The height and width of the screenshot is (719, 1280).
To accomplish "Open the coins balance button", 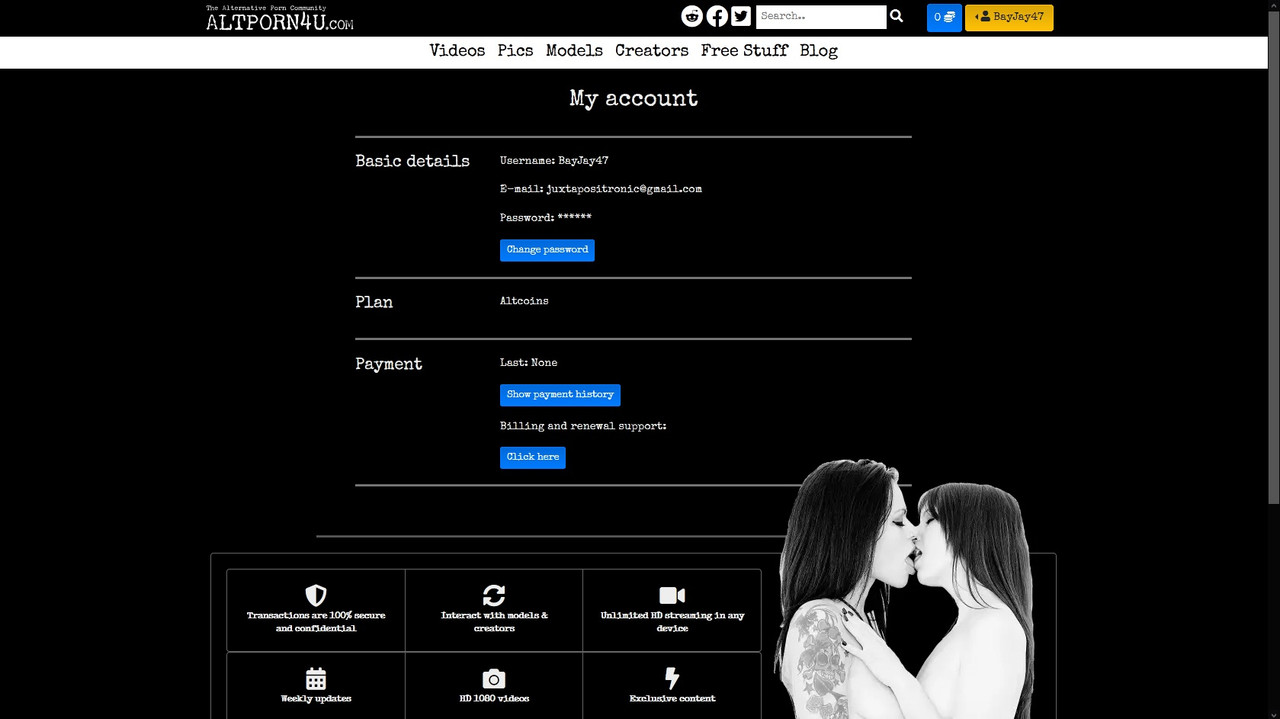I will tap(944, 17).
